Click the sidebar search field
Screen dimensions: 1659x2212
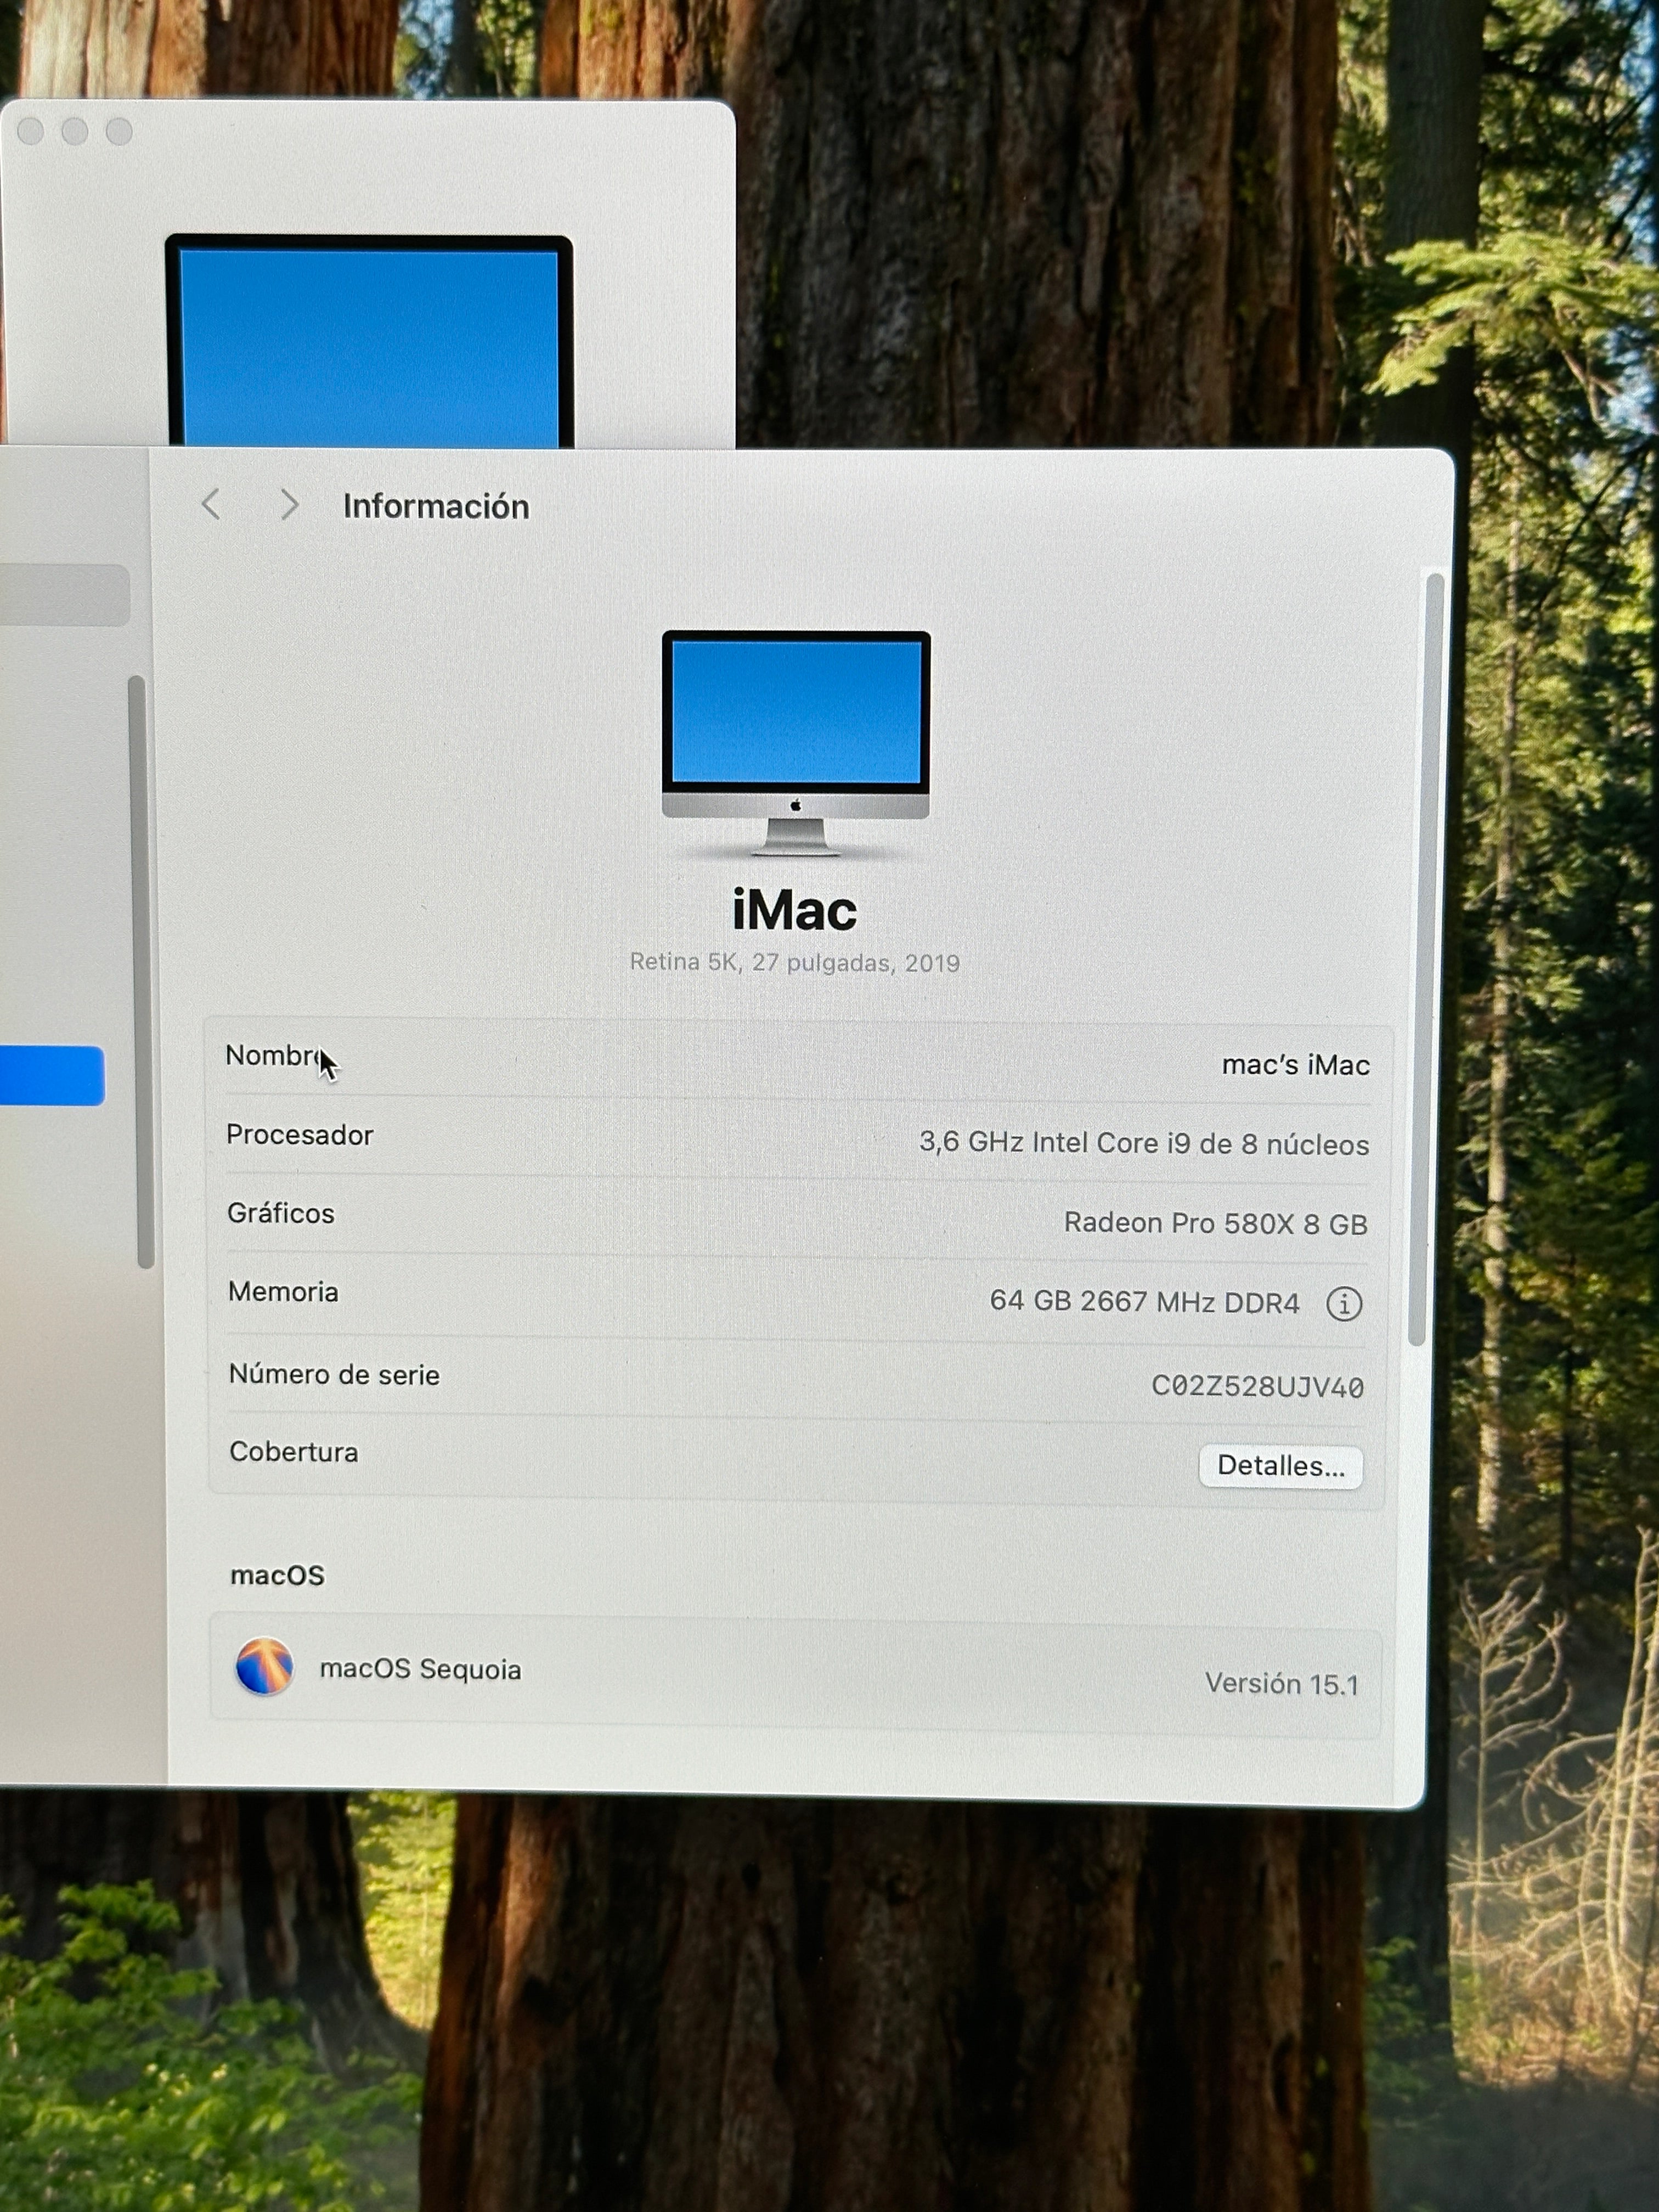point(65,595)
